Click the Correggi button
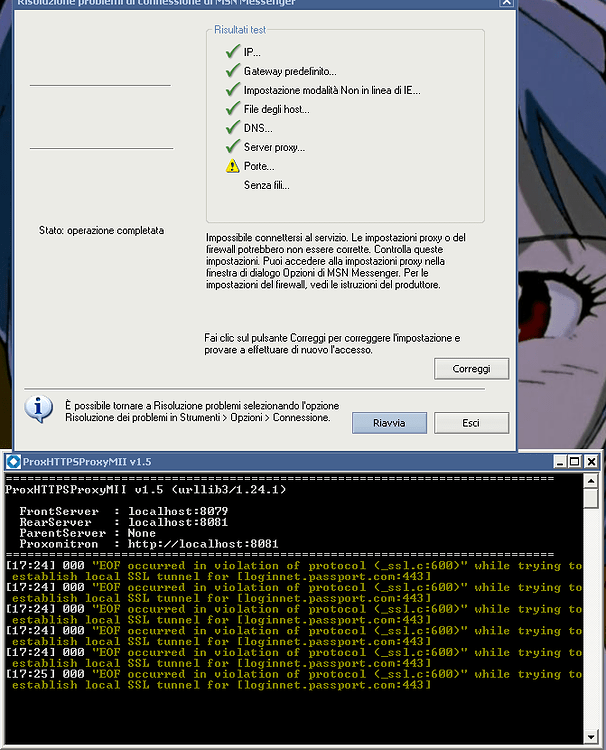The height and width of the screenshot is (750, 606). [x=471, y=369]
